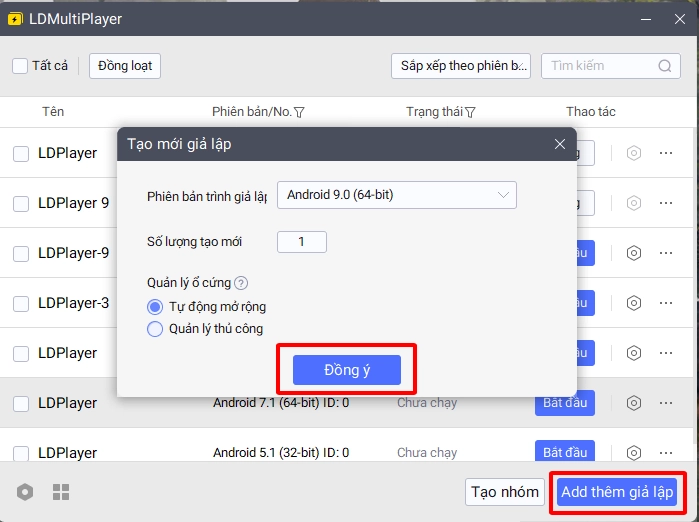
Task: Click the filter icon next to Trạng thái
Action: [x=470, y=112]
